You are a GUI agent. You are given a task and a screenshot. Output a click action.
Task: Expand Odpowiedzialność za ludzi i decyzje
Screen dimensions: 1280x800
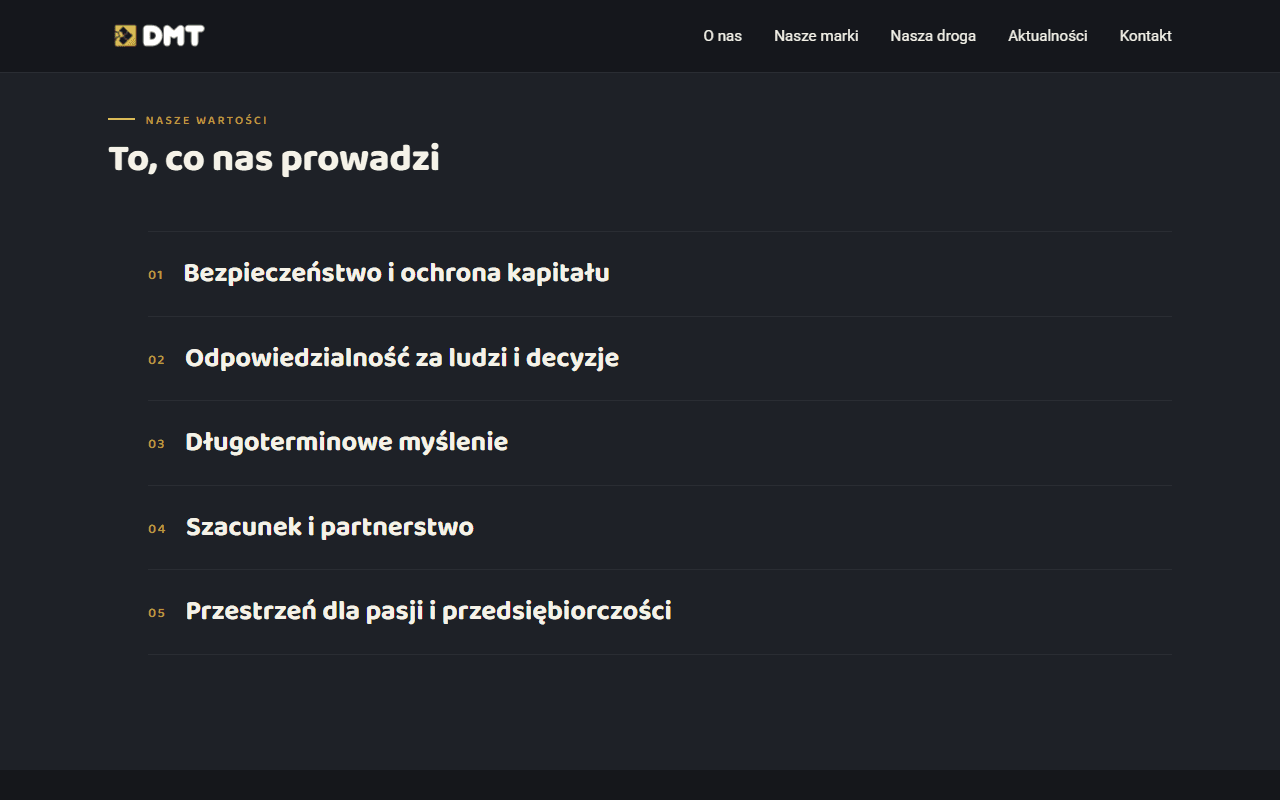(x=660, y=359)
